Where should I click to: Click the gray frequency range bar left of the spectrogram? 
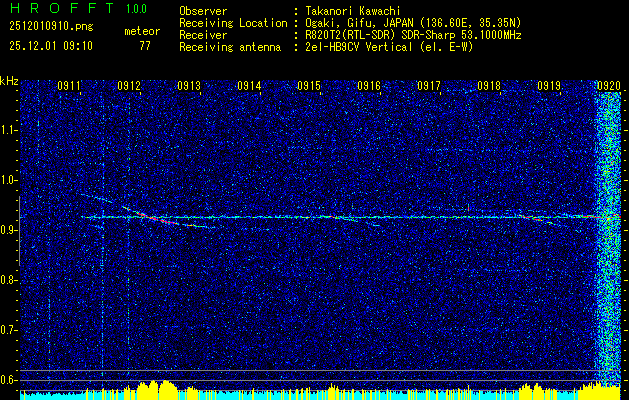[19, 231]
